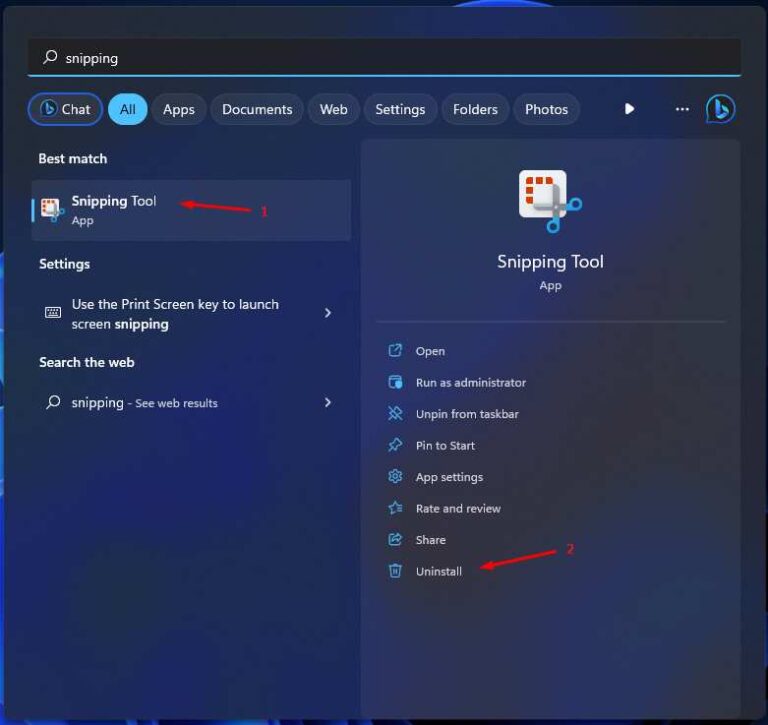Viewport: 768px width, 725px height.
Task: Choose Share for Snipping Tool
Action: [x=431, y=540]
